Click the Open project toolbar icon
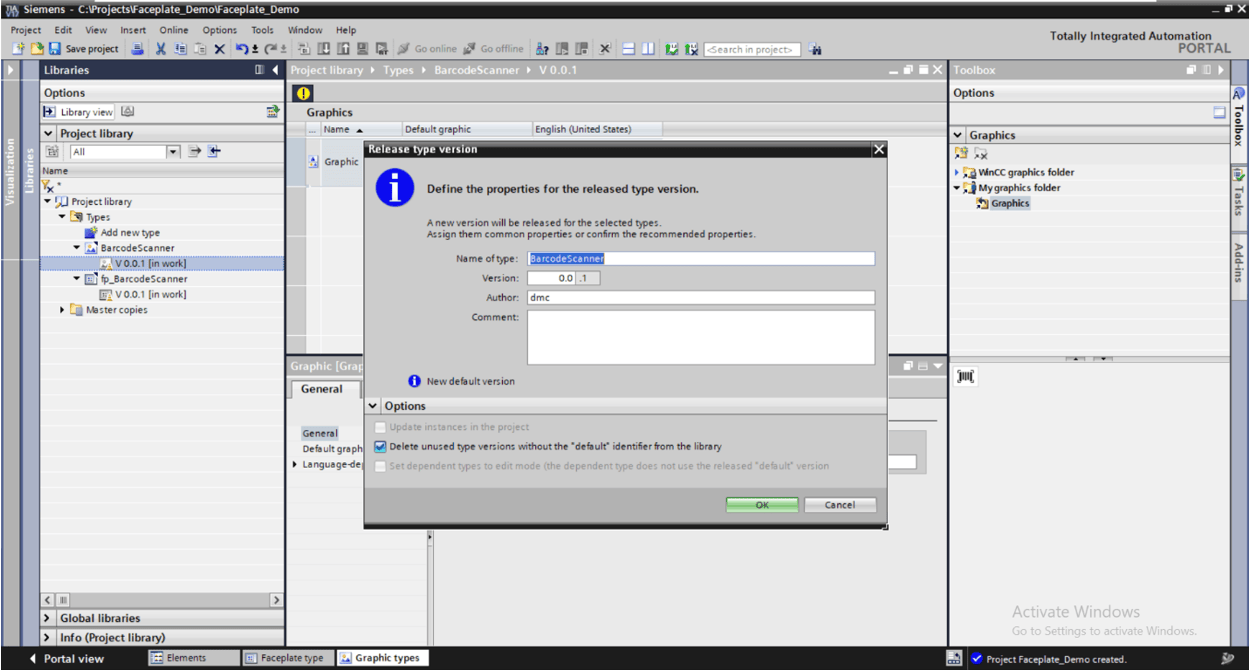The height and width of the screenshot is (671, 1251). click(x=36, y=49)
